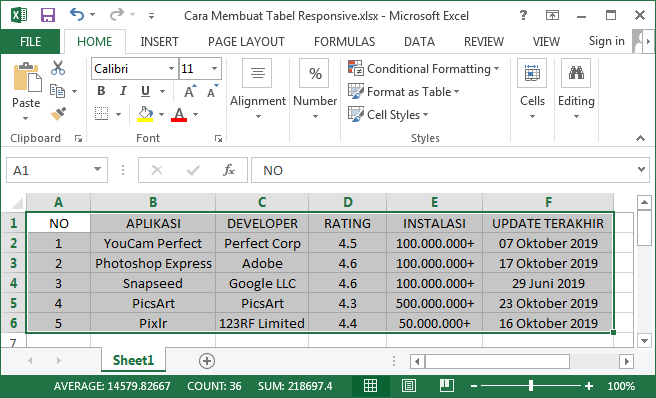Open the Excel Help question mark
This screenshot has height=398, width=656.
(523, 15)
